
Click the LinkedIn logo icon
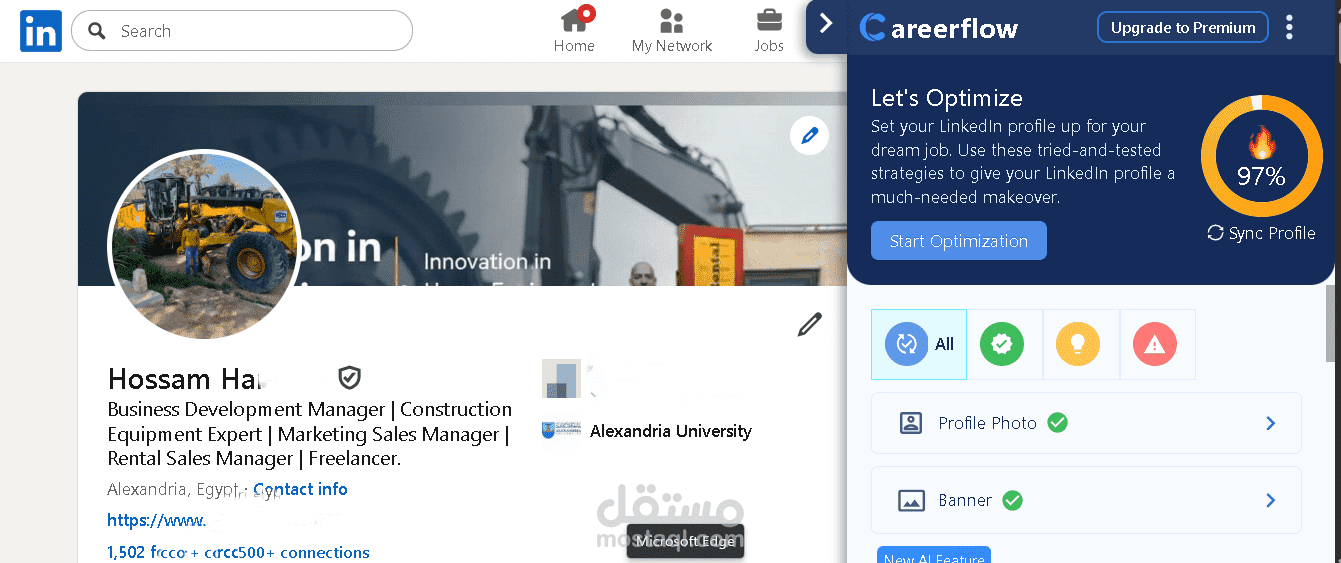[41, 31]
